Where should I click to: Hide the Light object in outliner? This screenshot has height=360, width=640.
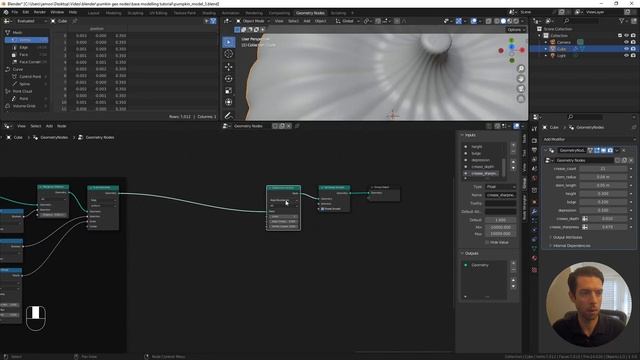(627, 56)
